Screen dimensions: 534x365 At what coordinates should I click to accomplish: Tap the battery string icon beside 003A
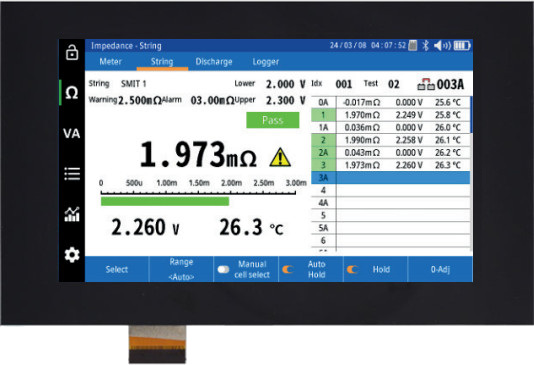(426, 84)
